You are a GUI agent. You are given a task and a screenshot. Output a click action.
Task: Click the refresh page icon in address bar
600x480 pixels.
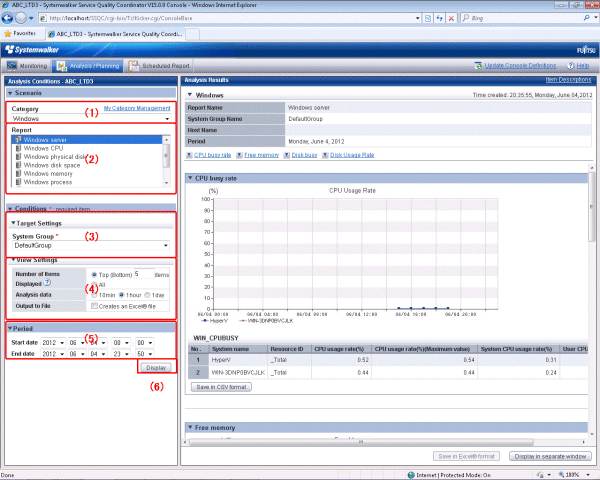(x=440, y=18)
